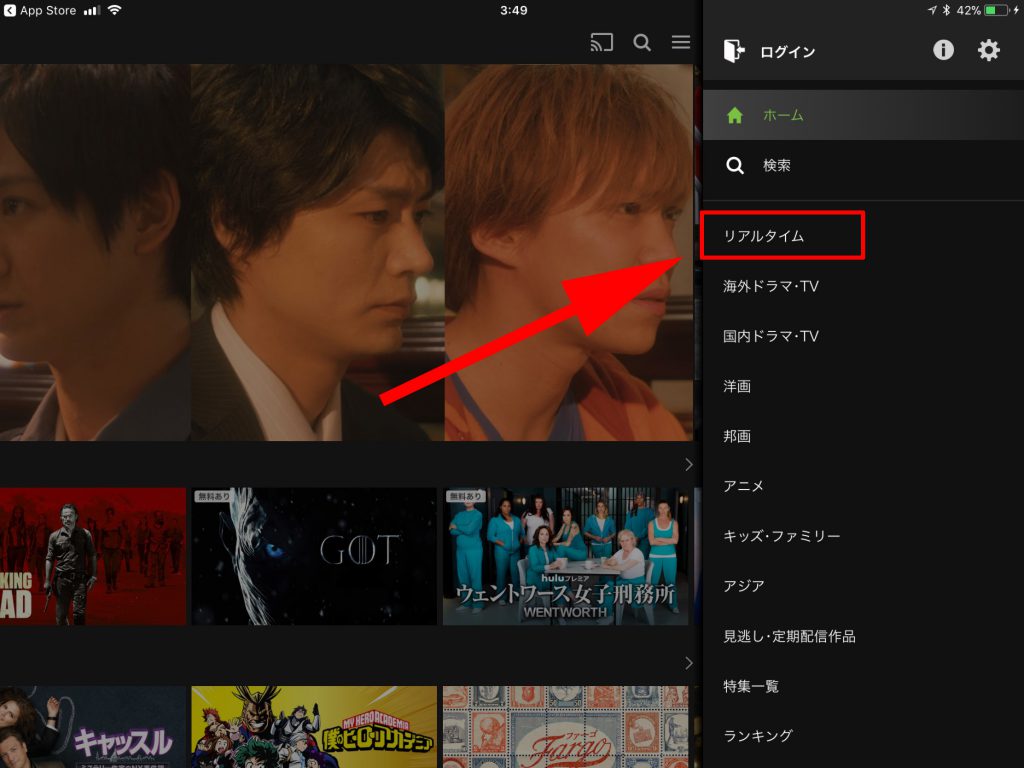Image resolution: width=1024 pixels, height=768 pixels.
Task: Open Fargo thumbnail
Action: click(566, 727)
